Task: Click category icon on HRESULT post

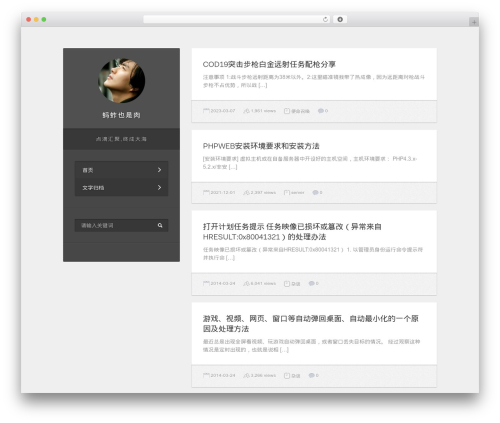Action: (287, 283)
